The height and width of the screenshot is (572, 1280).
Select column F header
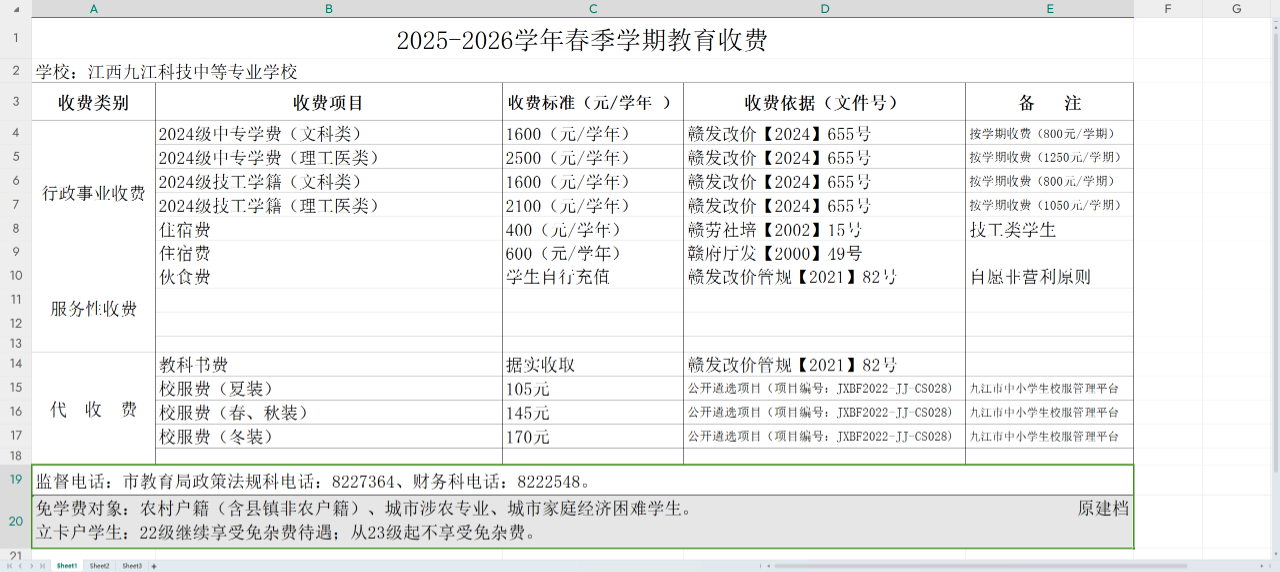1168,9
